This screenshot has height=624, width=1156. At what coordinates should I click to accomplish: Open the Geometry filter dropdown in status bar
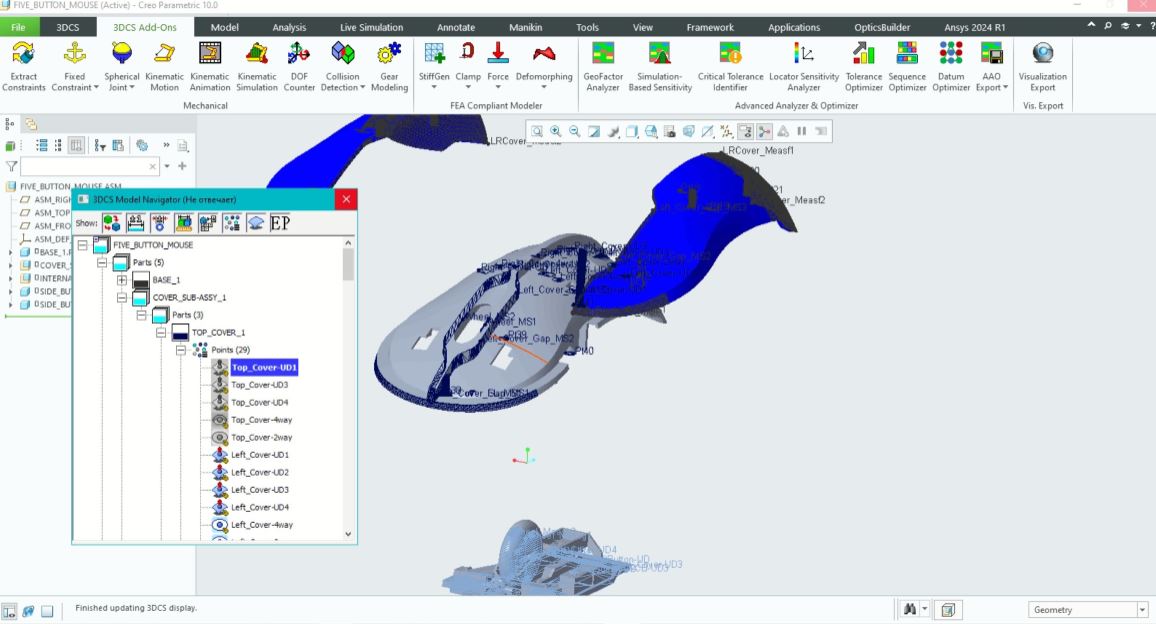pos(1140,609)
